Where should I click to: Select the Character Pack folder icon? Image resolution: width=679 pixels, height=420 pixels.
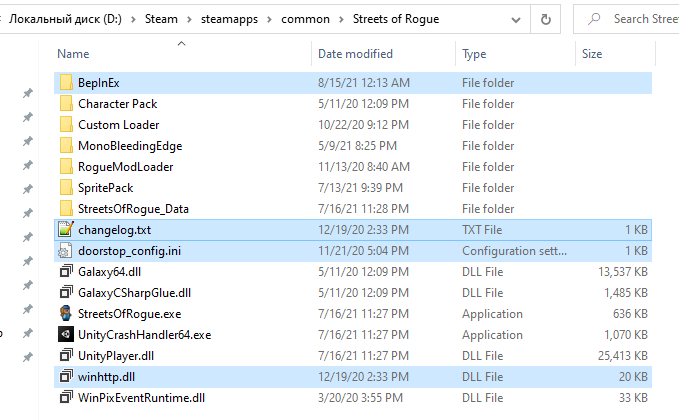(x=66, y=103)
